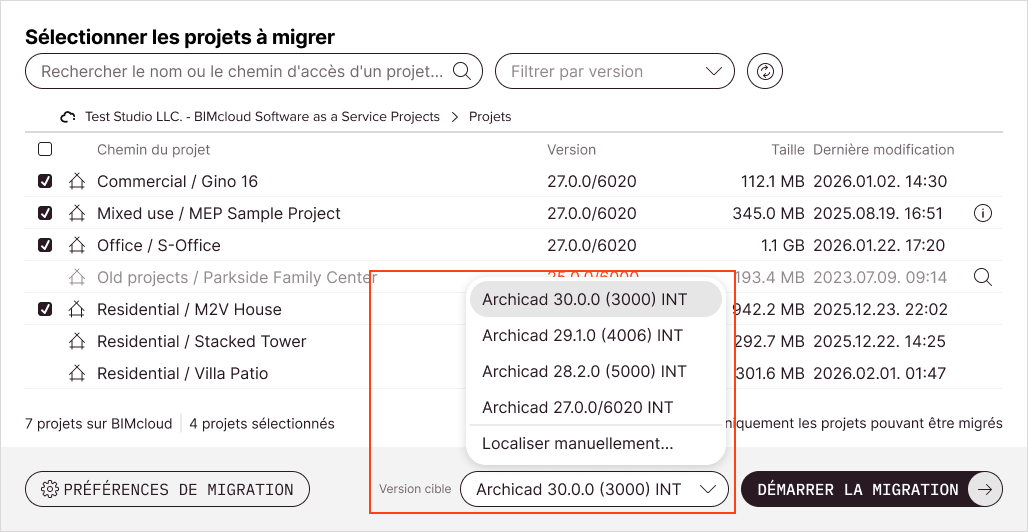Click the 345.0 MB size value

(768, 213)
